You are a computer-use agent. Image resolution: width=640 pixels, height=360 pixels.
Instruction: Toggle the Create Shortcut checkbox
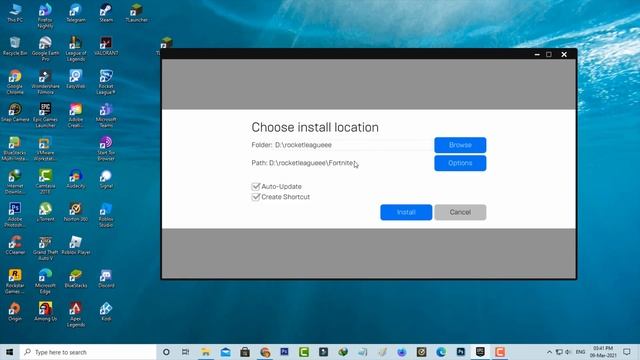[x=256, y=197]
